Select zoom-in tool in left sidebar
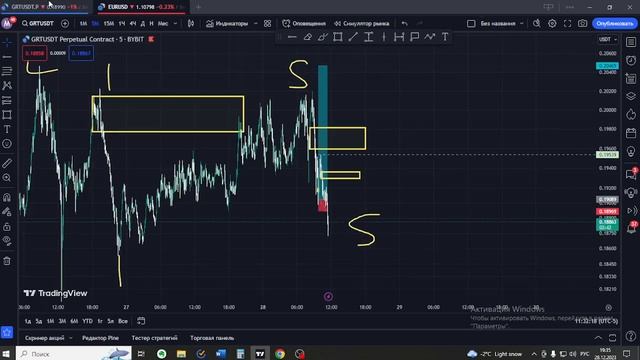Viewport: 640px width, 360px height. (7, 178)
